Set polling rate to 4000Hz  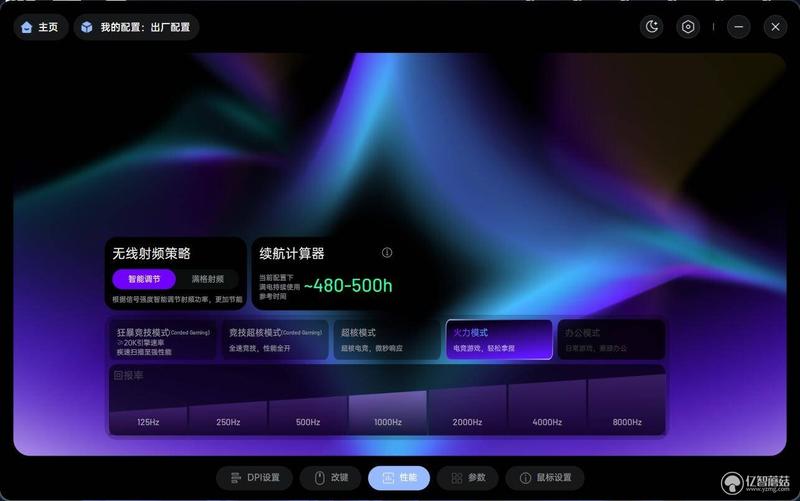click(x=547, y=408)
